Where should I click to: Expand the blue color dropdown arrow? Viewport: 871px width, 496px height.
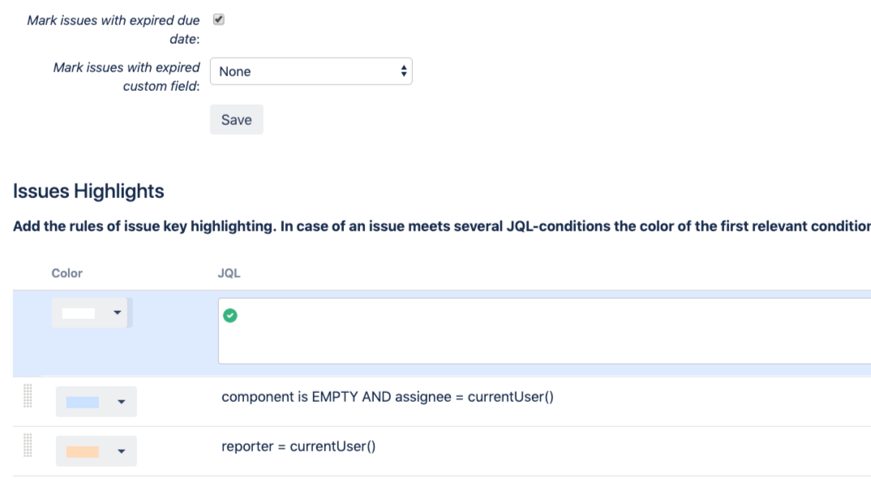click(122, 402)
